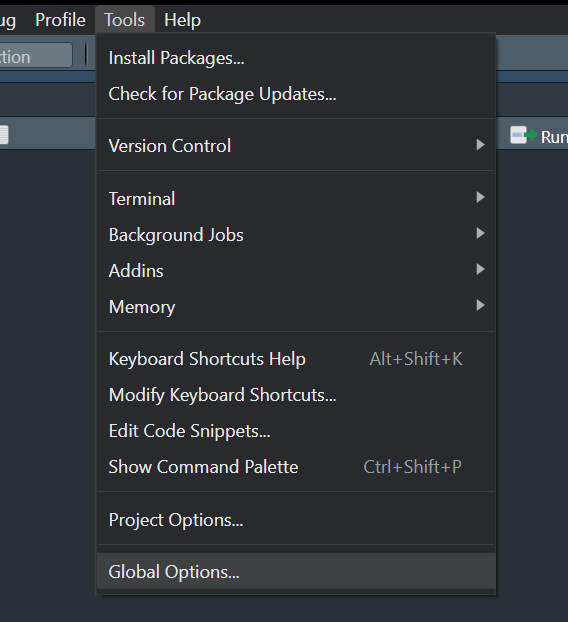Choose Install Packages...
Screen dimensions: 568x622
coord(296,58)
